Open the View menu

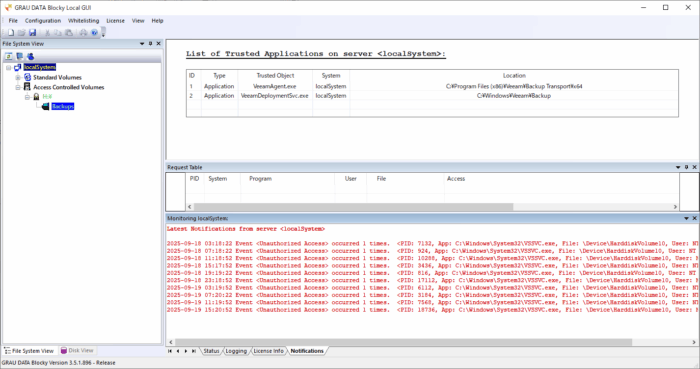(x=138, y=21)
